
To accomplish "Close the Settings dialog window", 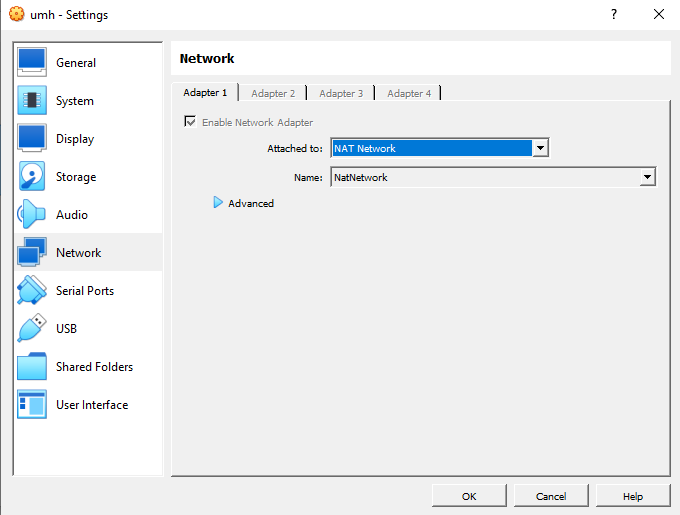I will tap(659, 14).
